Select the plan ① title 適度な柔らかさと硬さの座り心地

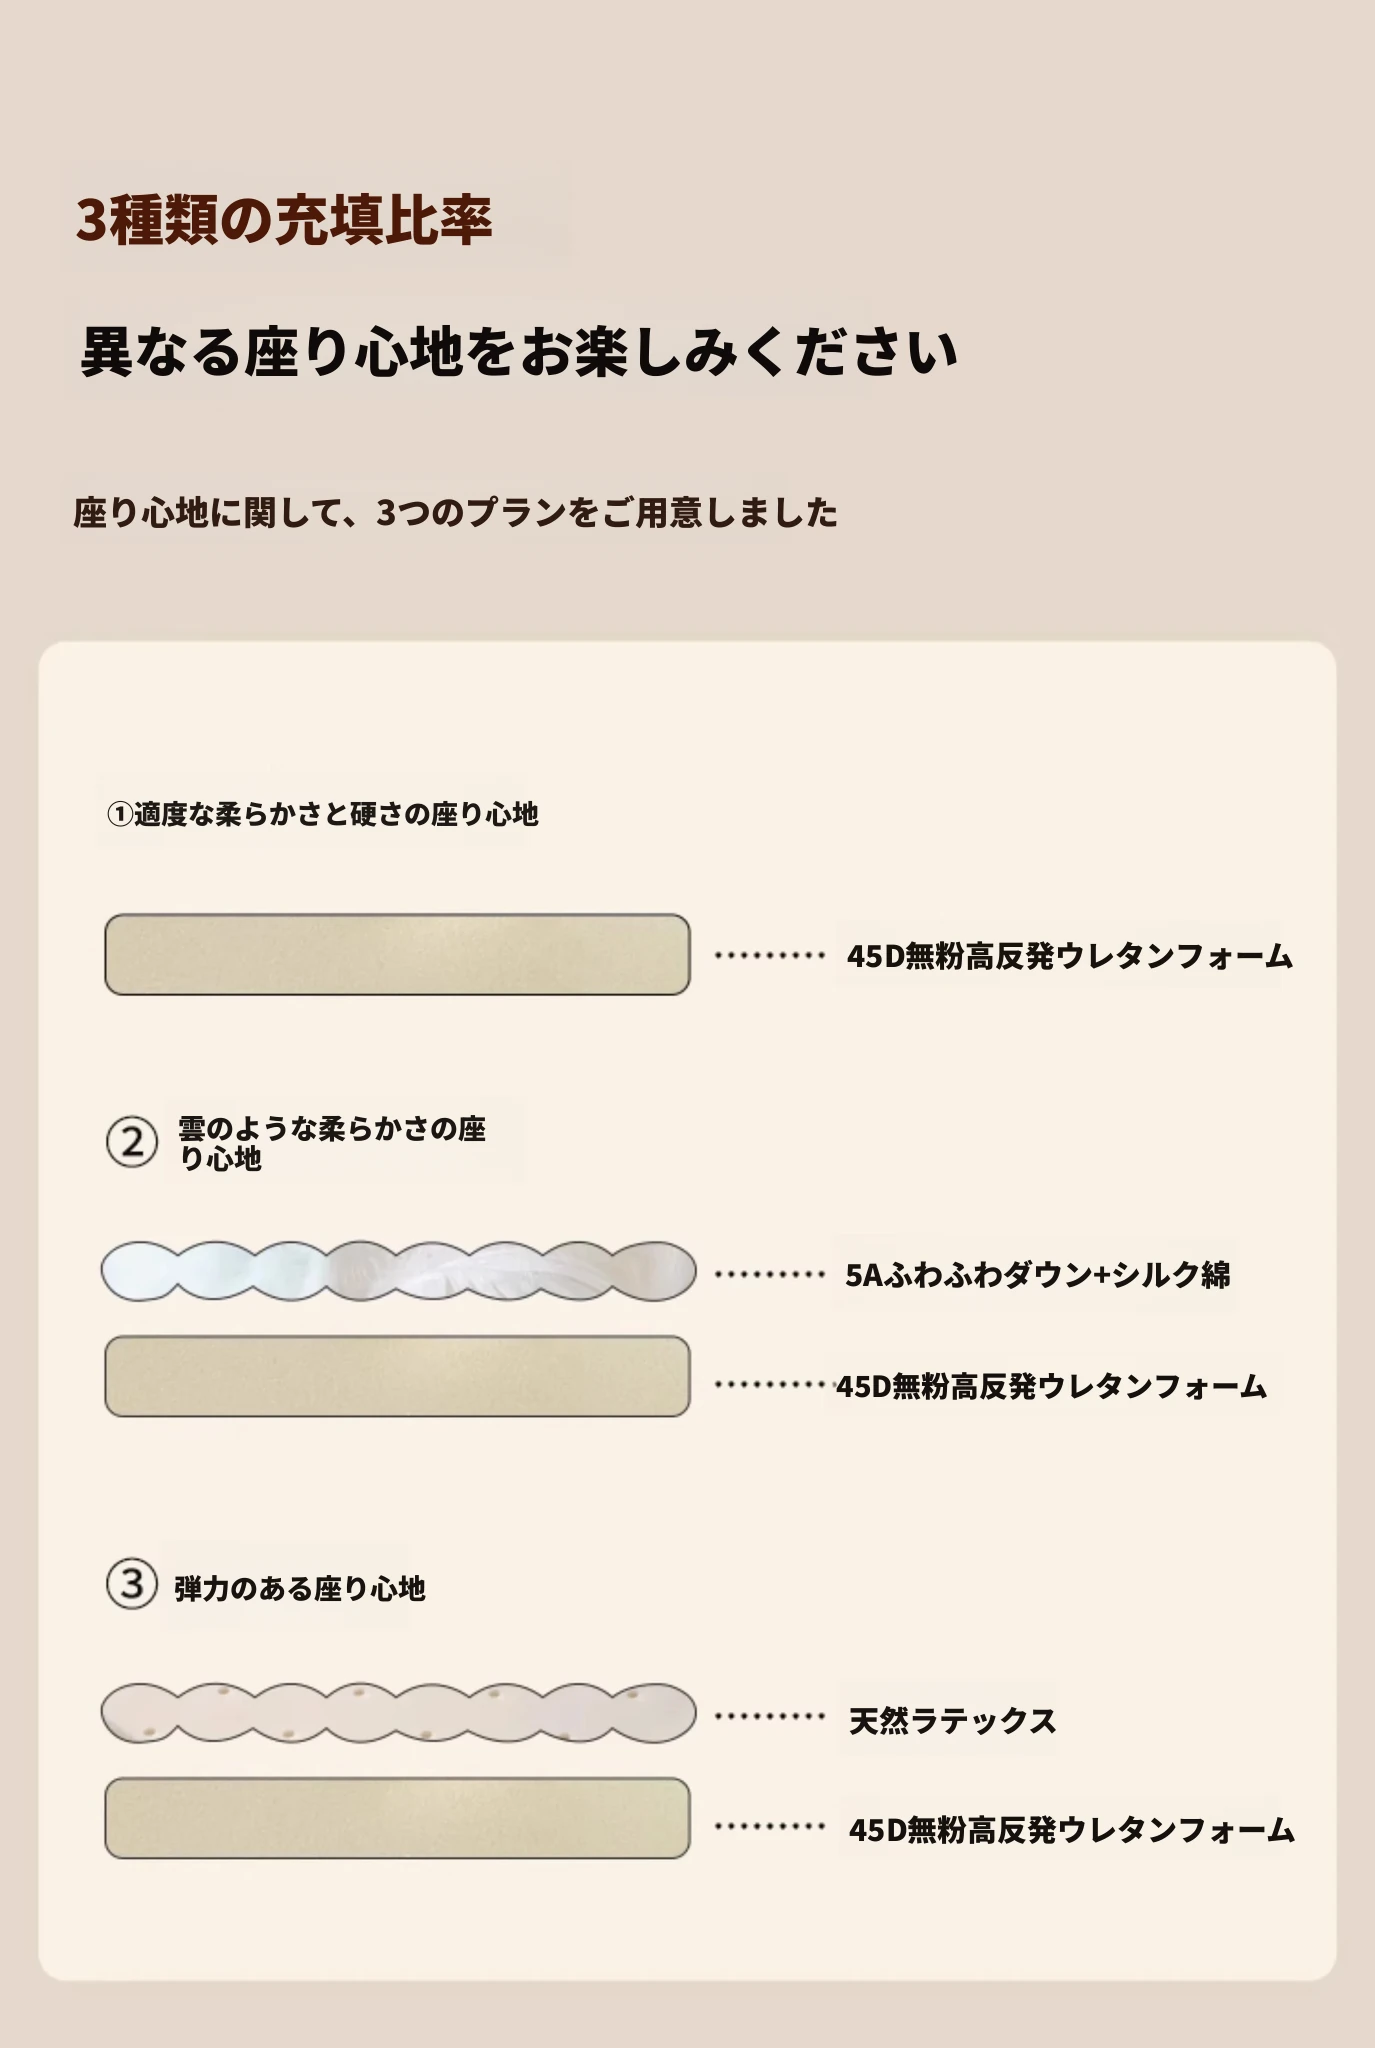(323, 814)
